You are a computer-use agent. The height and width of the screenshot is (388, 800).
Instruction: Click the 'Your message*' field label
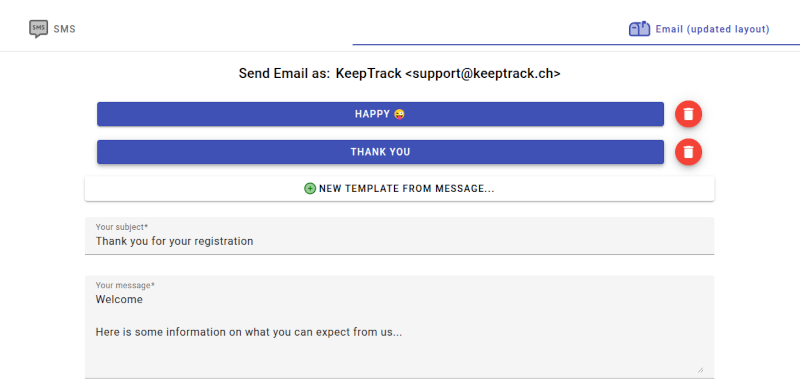pyautogui.click(x=125, y=285)
